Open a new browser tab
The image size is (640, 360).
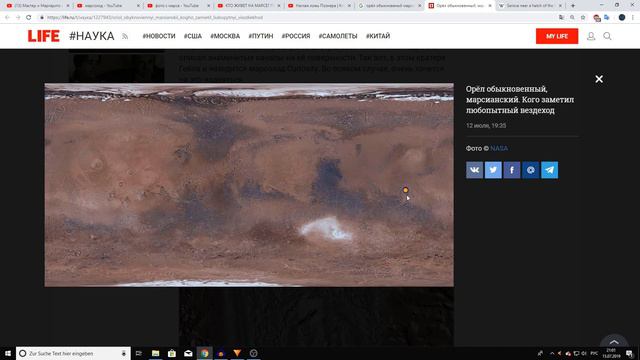[573, 6]
